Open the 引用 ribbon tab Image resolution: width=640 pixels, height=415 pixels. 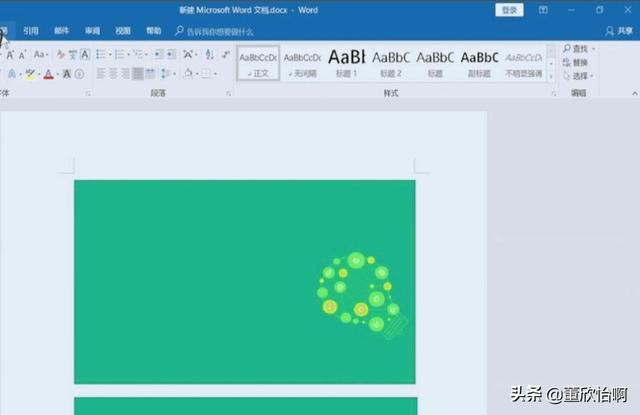click(x=31, y=31)
